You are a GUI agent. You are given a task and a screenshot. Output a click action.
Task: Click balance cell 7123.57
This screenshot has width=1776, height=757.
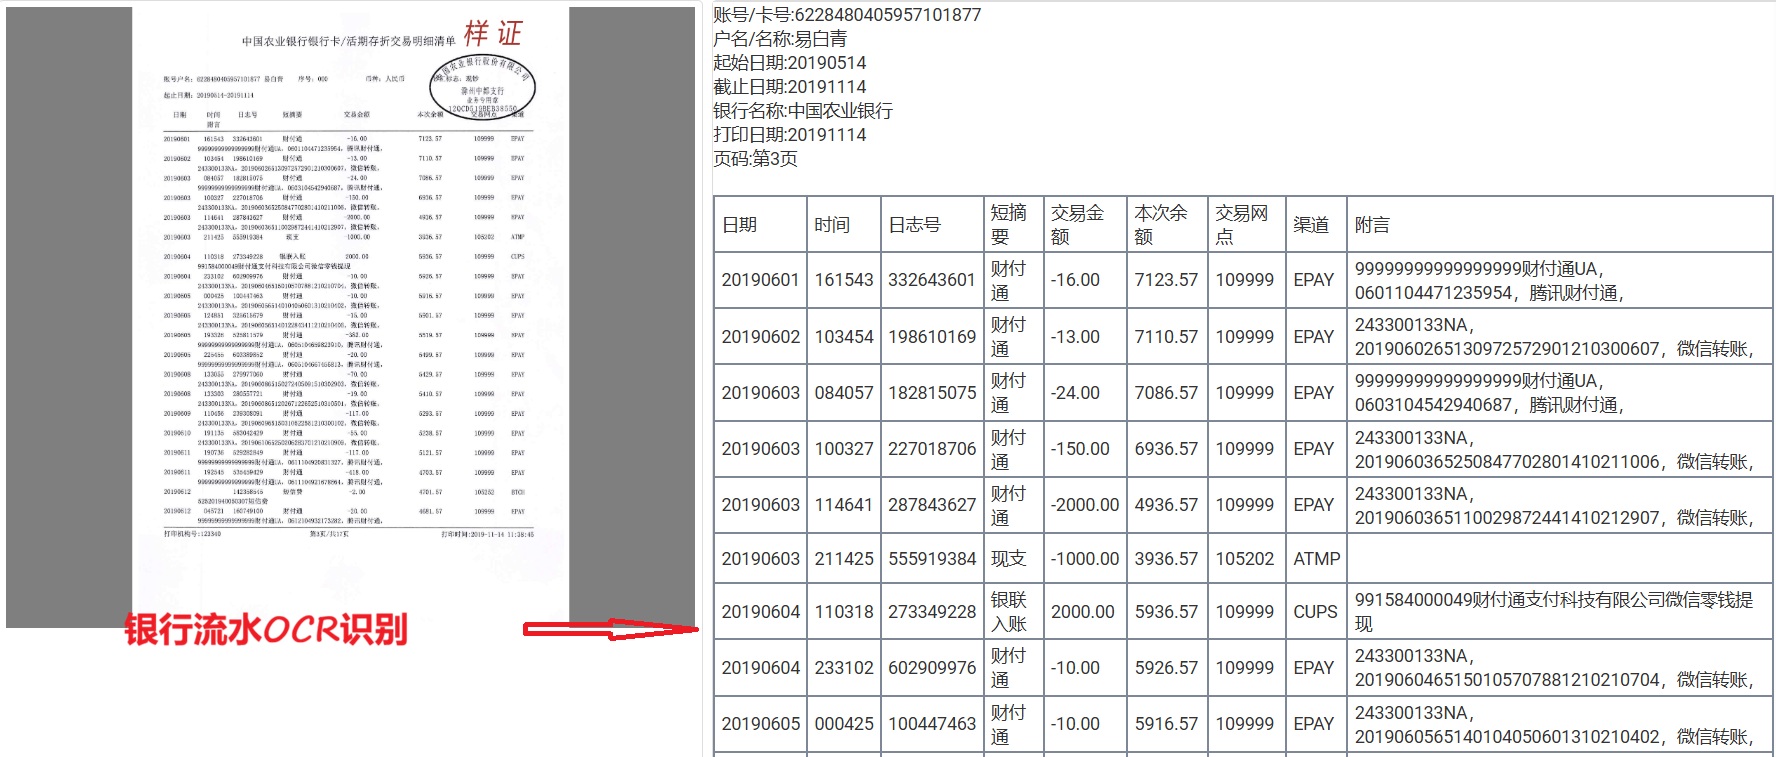click(1167, 280)
